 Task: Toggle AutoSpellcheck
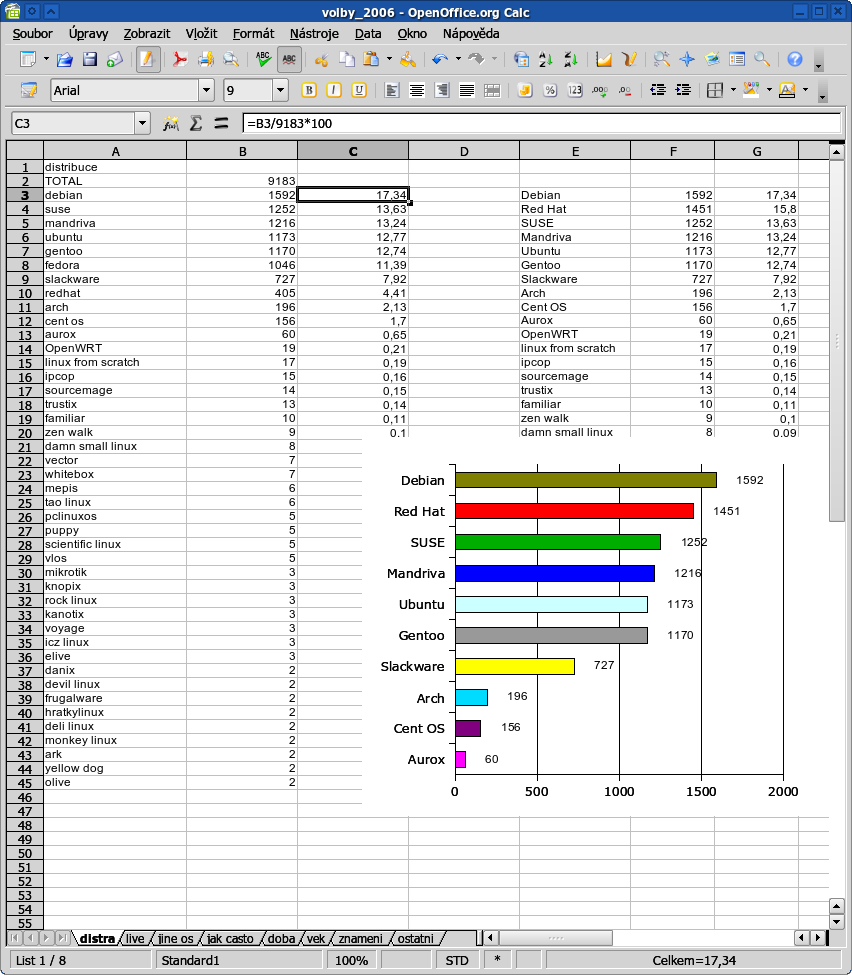click(289, 58)
